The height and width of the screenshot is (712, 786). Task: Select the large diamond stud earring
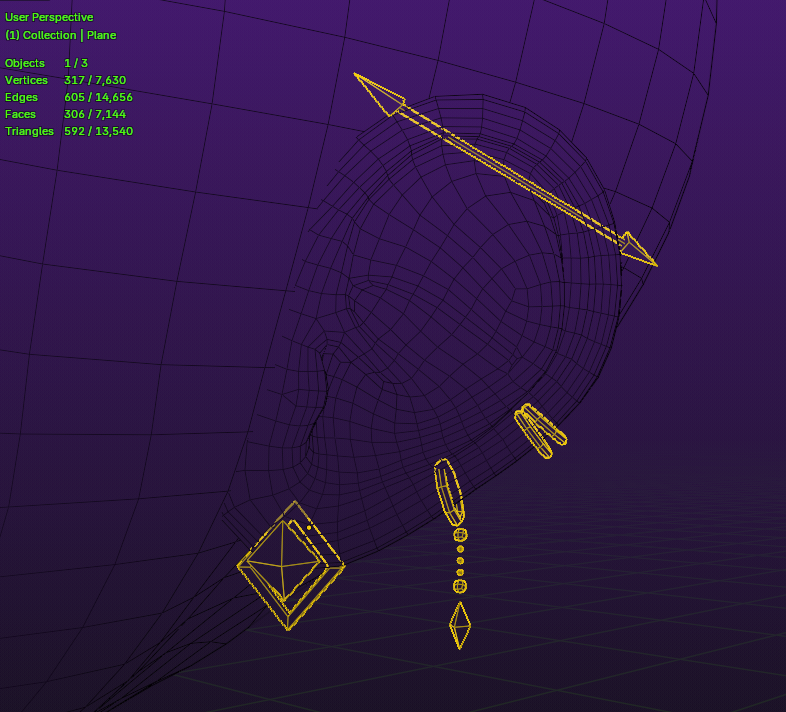pyautogui.click(x=289, y=567)
